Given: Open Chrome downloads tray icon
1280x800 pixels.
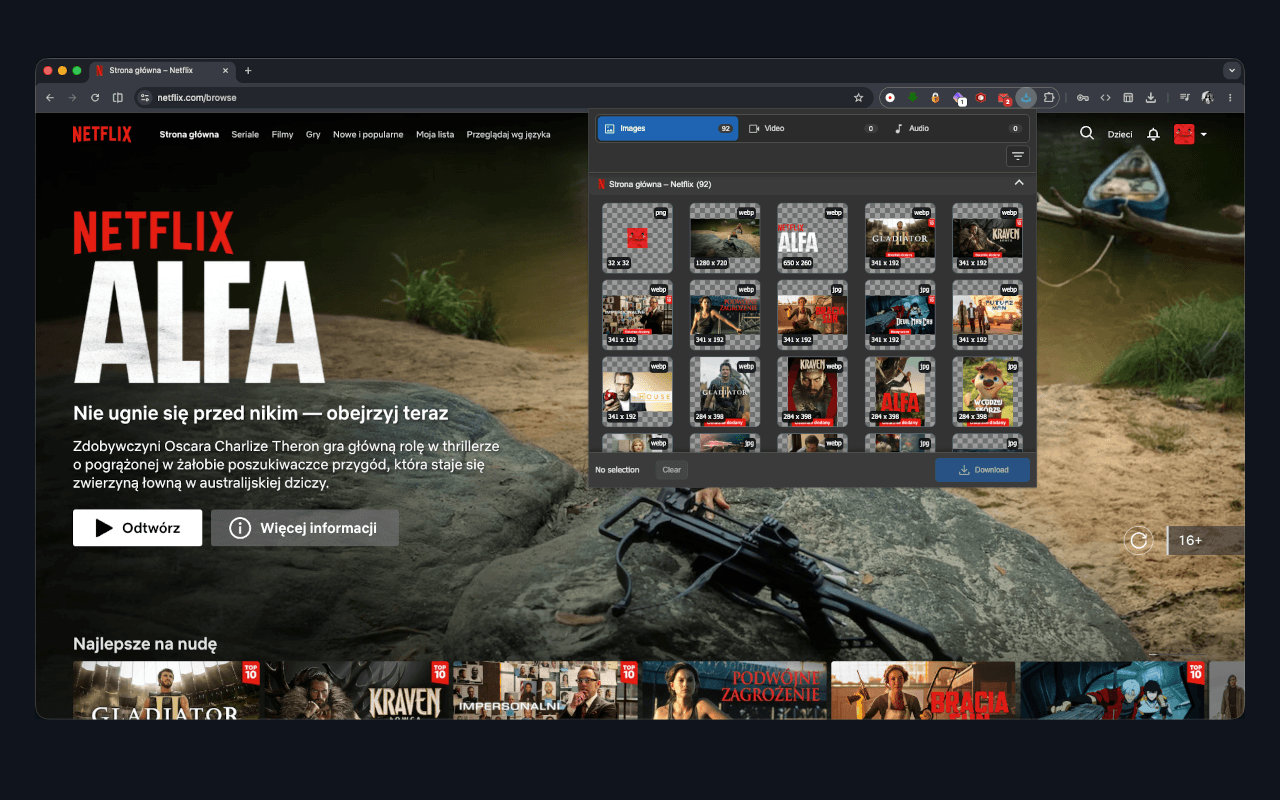Looking at the screenshot, I should (x=1151, y=97).
